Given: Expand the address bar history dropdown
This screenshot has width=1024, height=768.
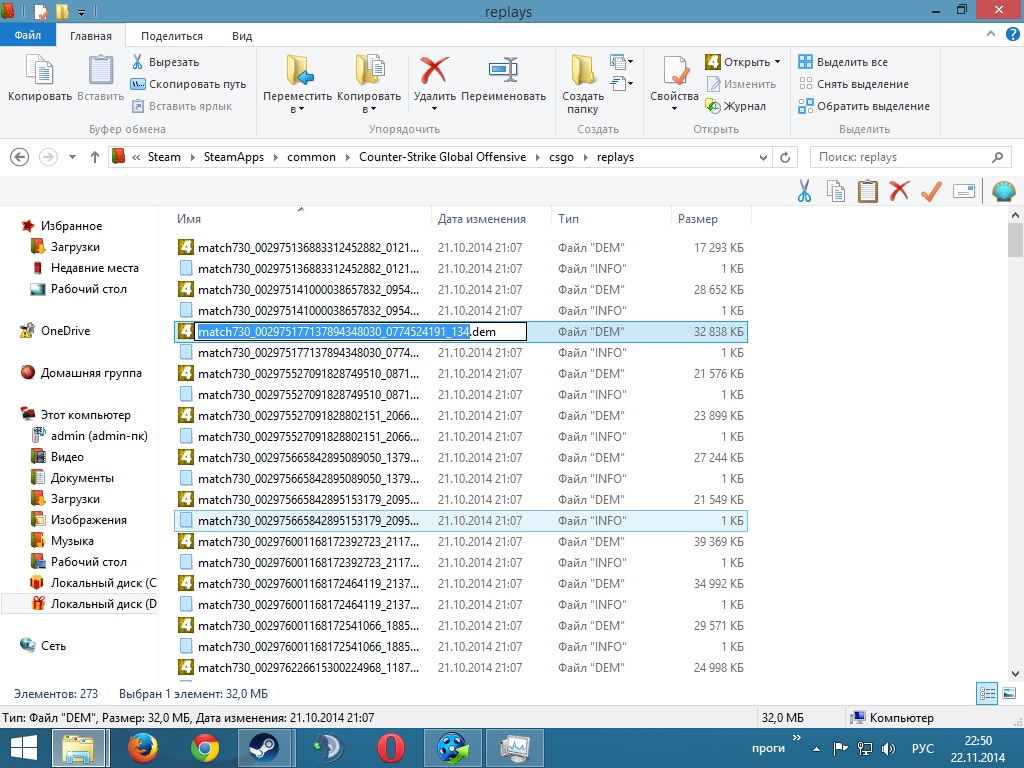Looking at the screenshot, I should (x=763, y=157).
